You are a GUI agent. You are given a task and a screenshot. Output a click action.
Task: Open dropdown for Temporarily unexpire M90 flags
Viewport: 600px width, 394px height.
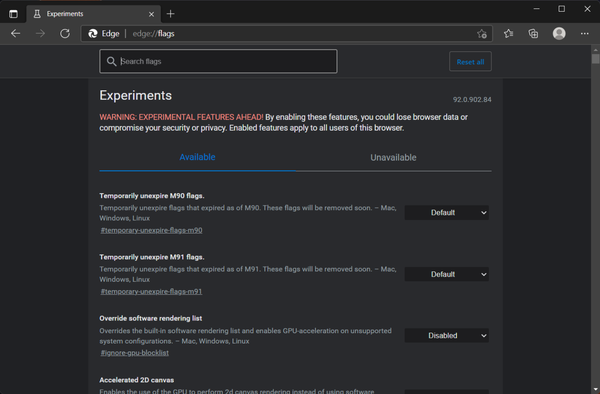pos(447,213)
